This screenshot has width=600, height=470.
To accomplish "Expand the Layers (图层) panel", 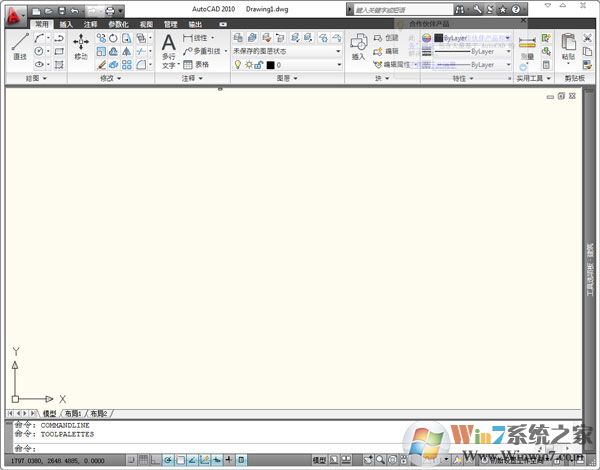I will (287, 78).
